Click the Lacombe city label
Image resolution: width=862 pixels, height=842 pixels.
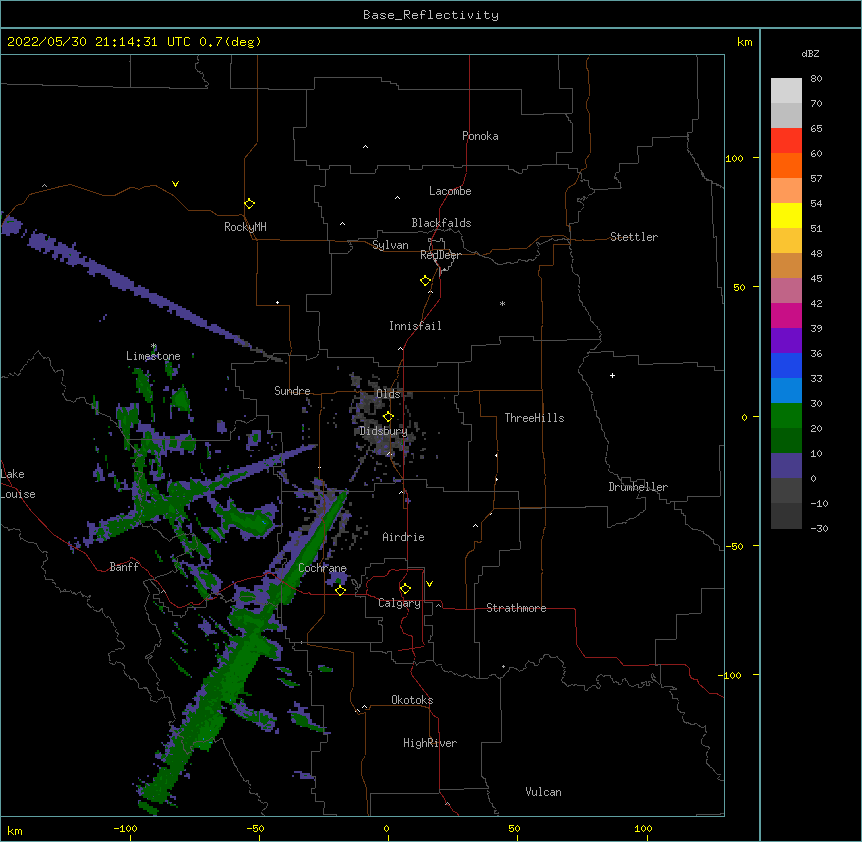[x=450, y=191]
